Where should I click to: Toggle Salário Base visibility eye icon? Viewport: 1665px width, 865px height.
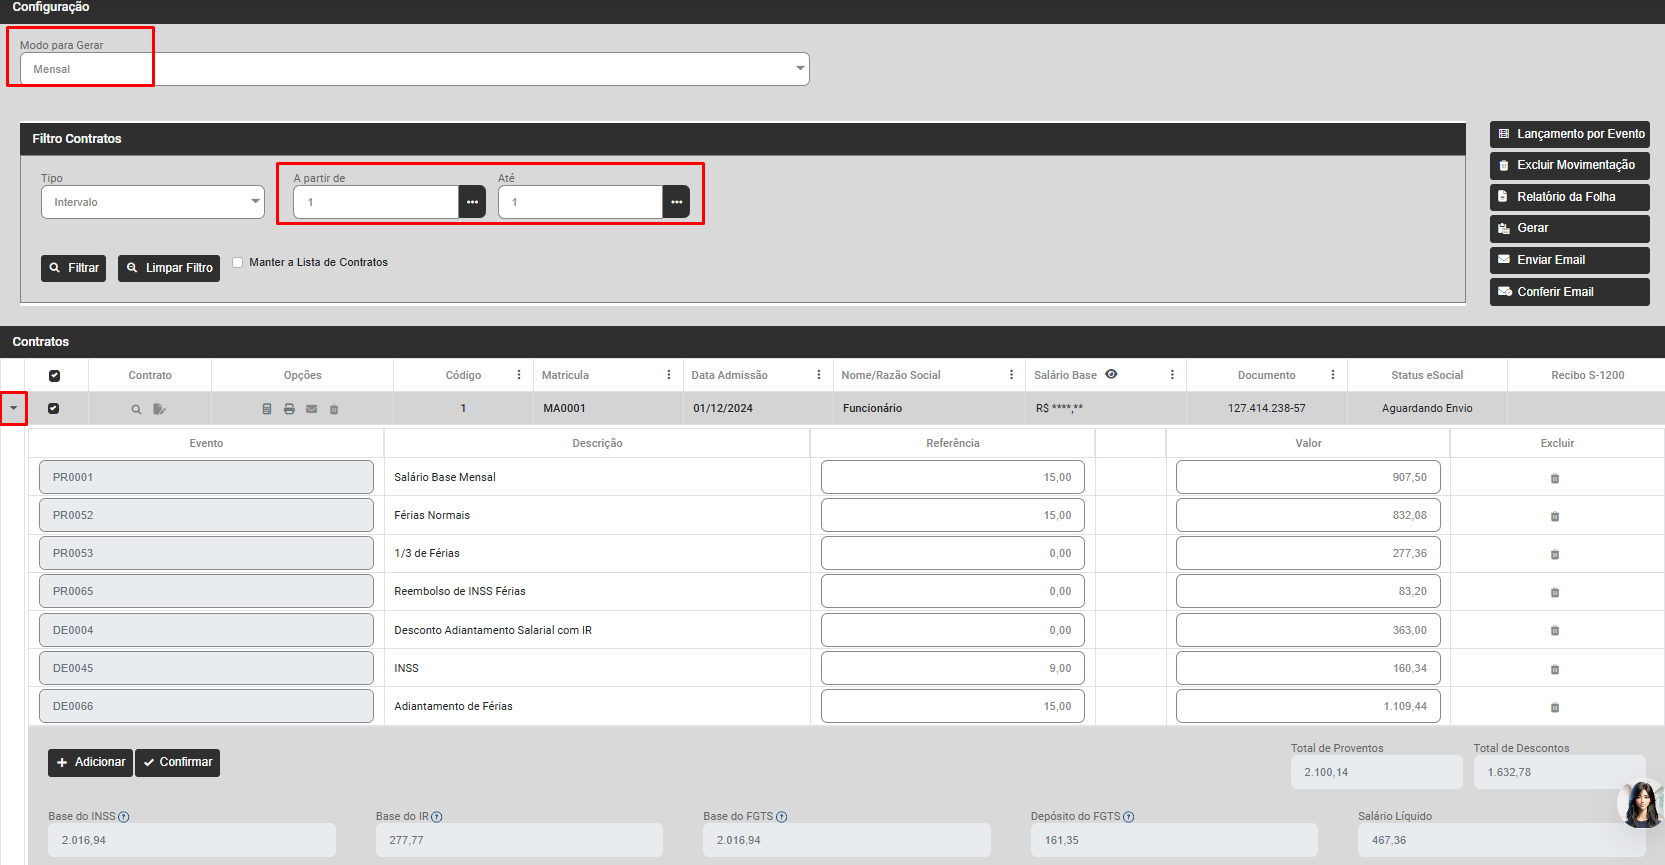[x=1111, y=374]
